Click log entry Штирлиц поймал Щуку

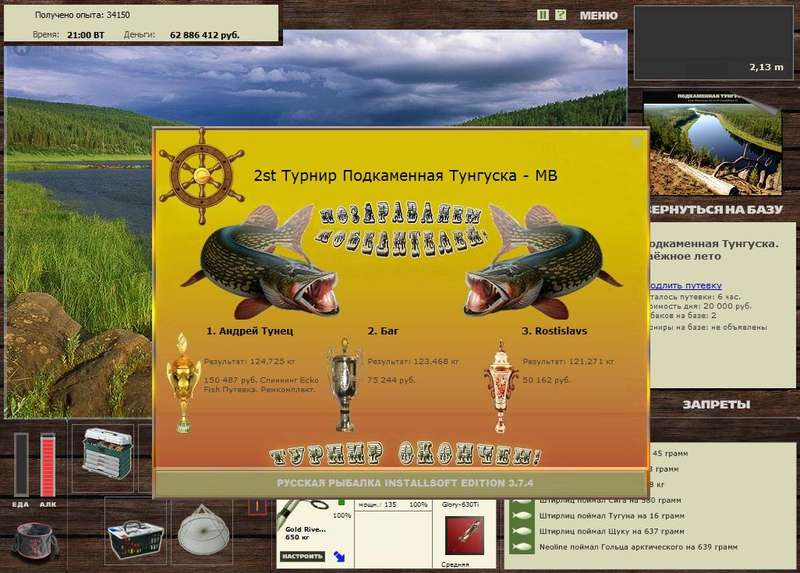pos(612,531)
